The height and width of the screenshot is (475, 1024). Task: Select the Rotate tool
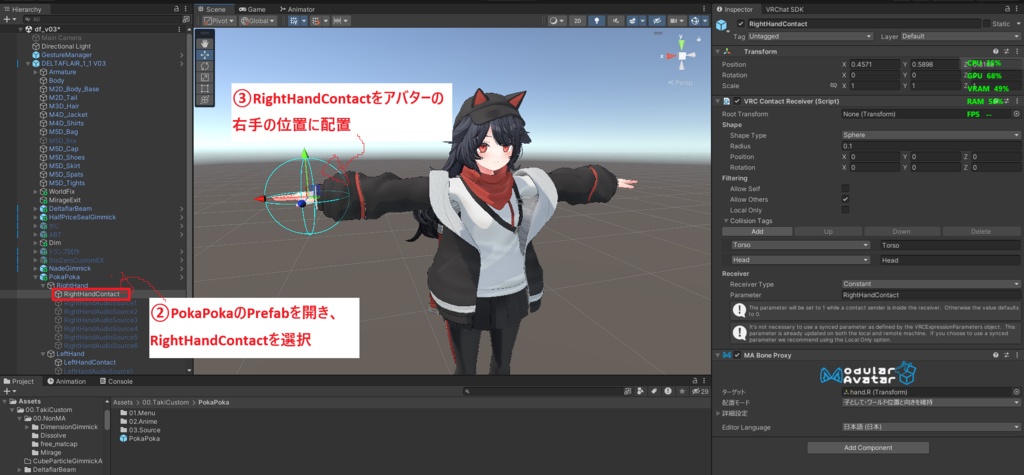204,66
